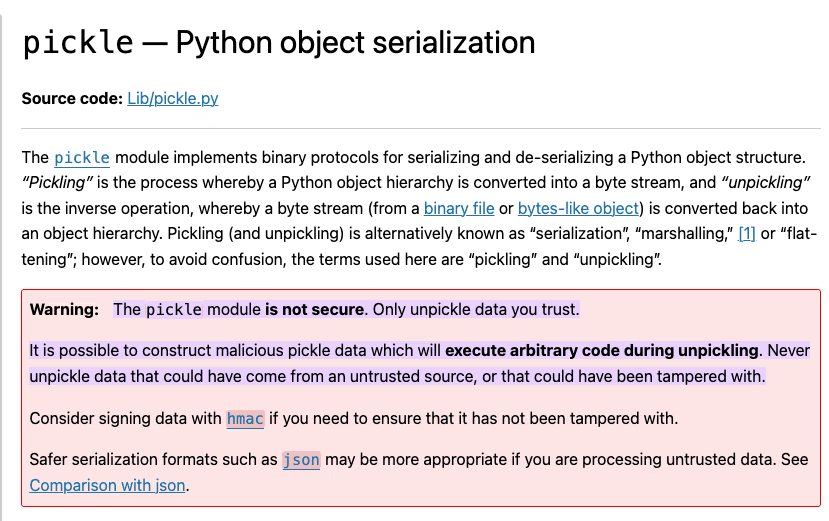The image size is (829, 521).
Task: Click the italic "Pickling" term
Action: click(59, 183)
